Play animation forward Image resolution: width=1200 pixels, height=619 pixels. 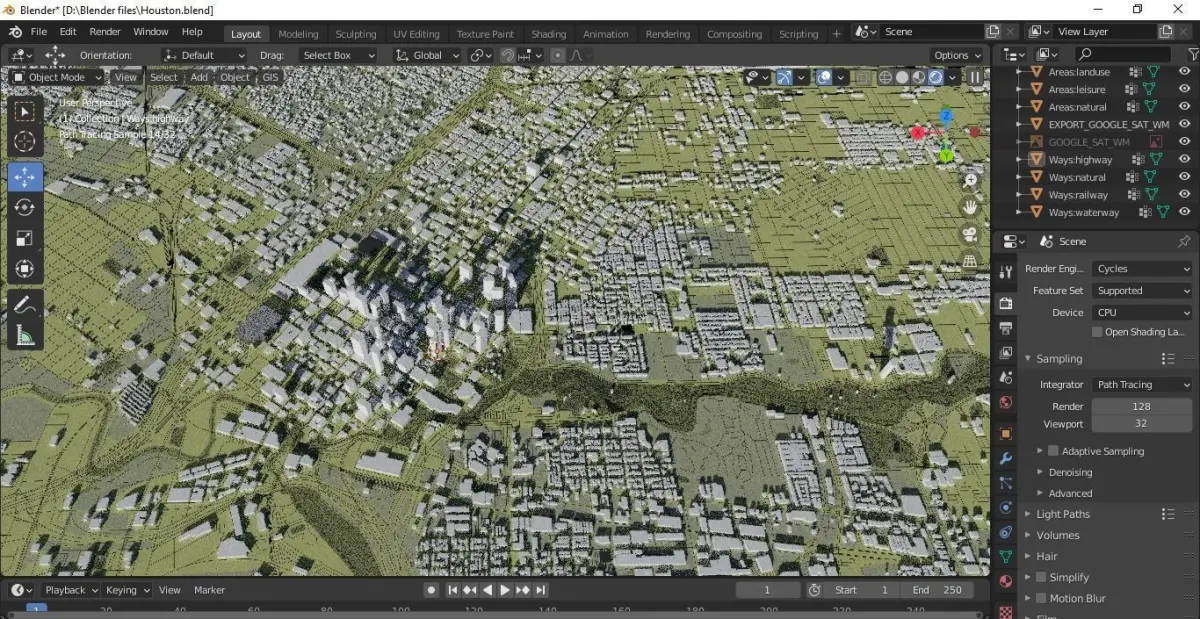coord(505,590)
